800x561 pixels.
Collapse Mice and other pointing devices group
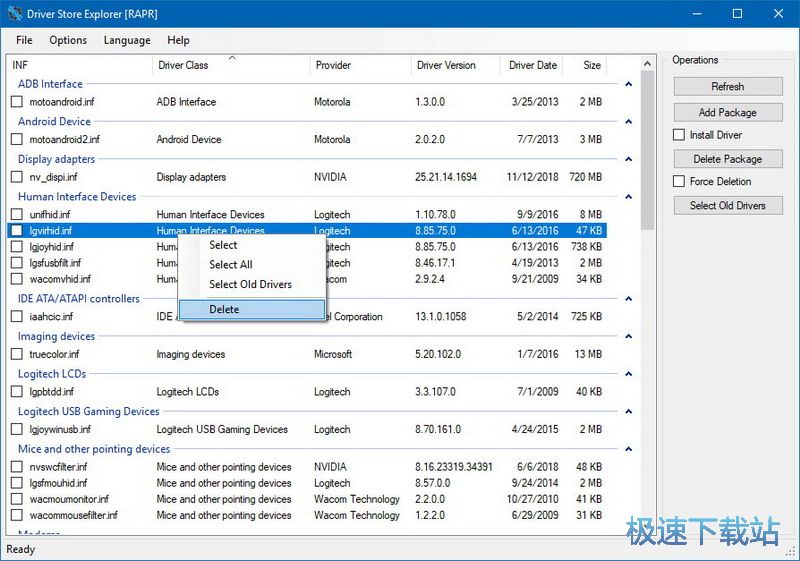tap(629, 449)
